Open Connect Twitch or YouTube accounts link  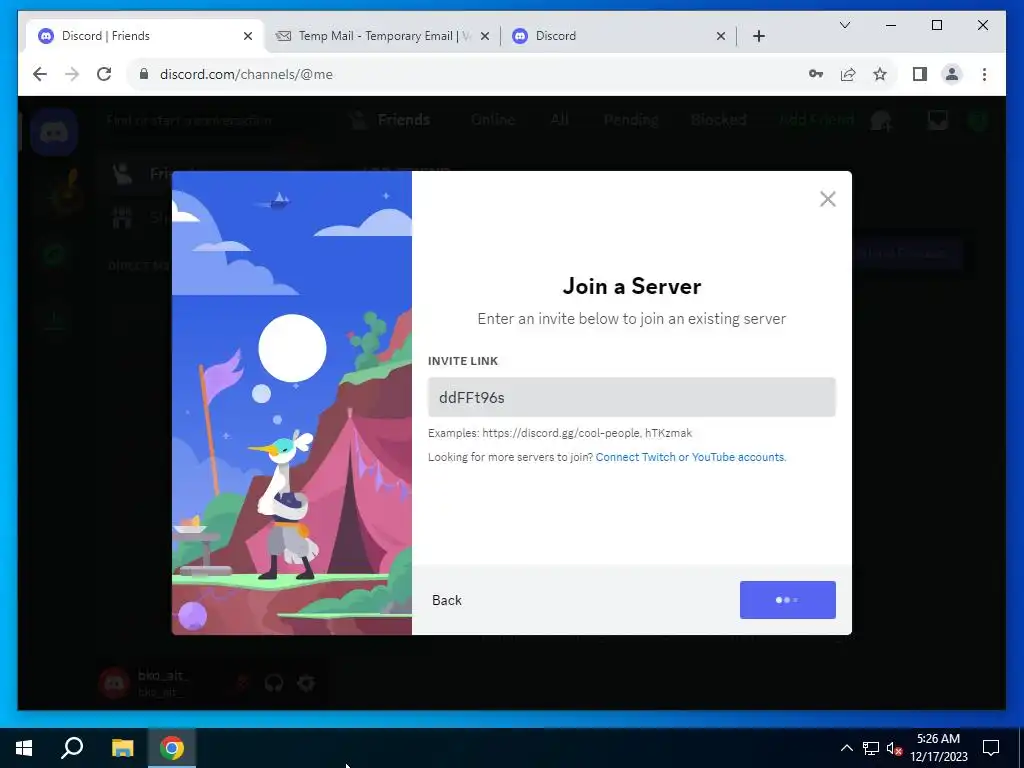pos(691,457)
